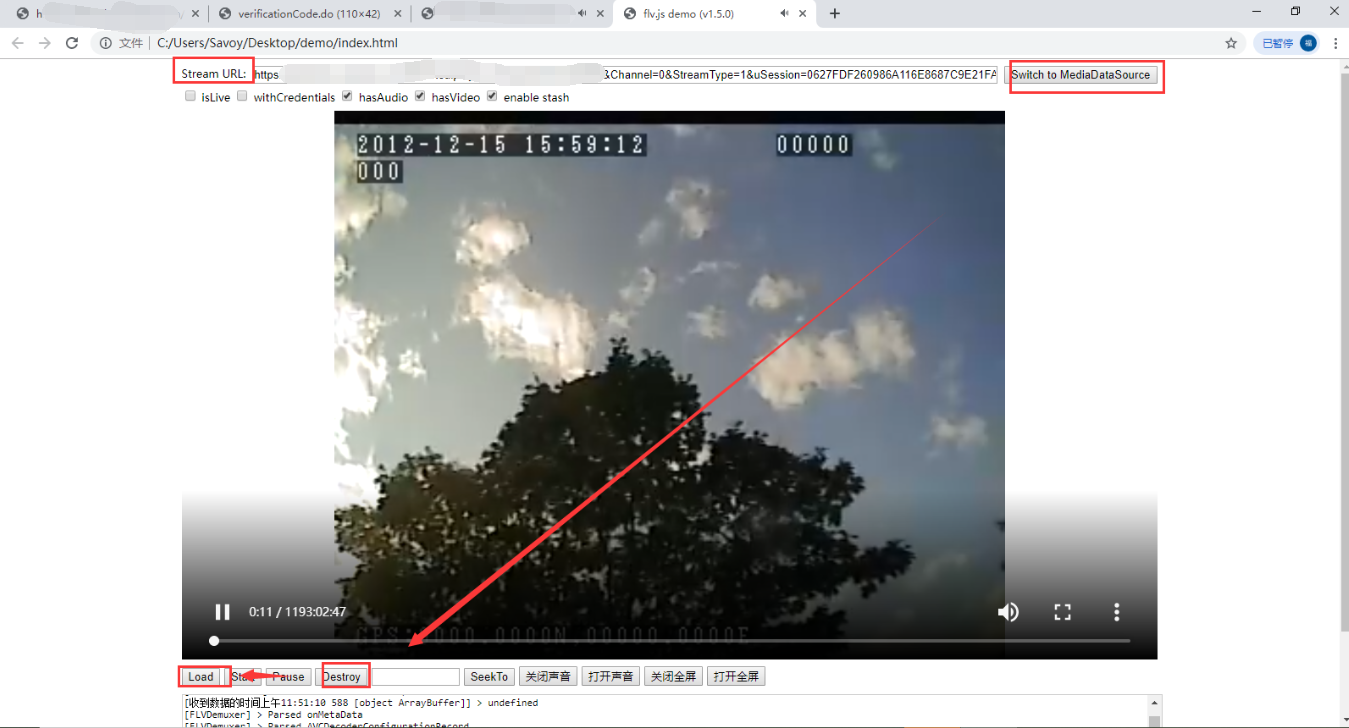Mute the video using the speaker icon
Screen dimensions: 1349x728
(1008, 612)
